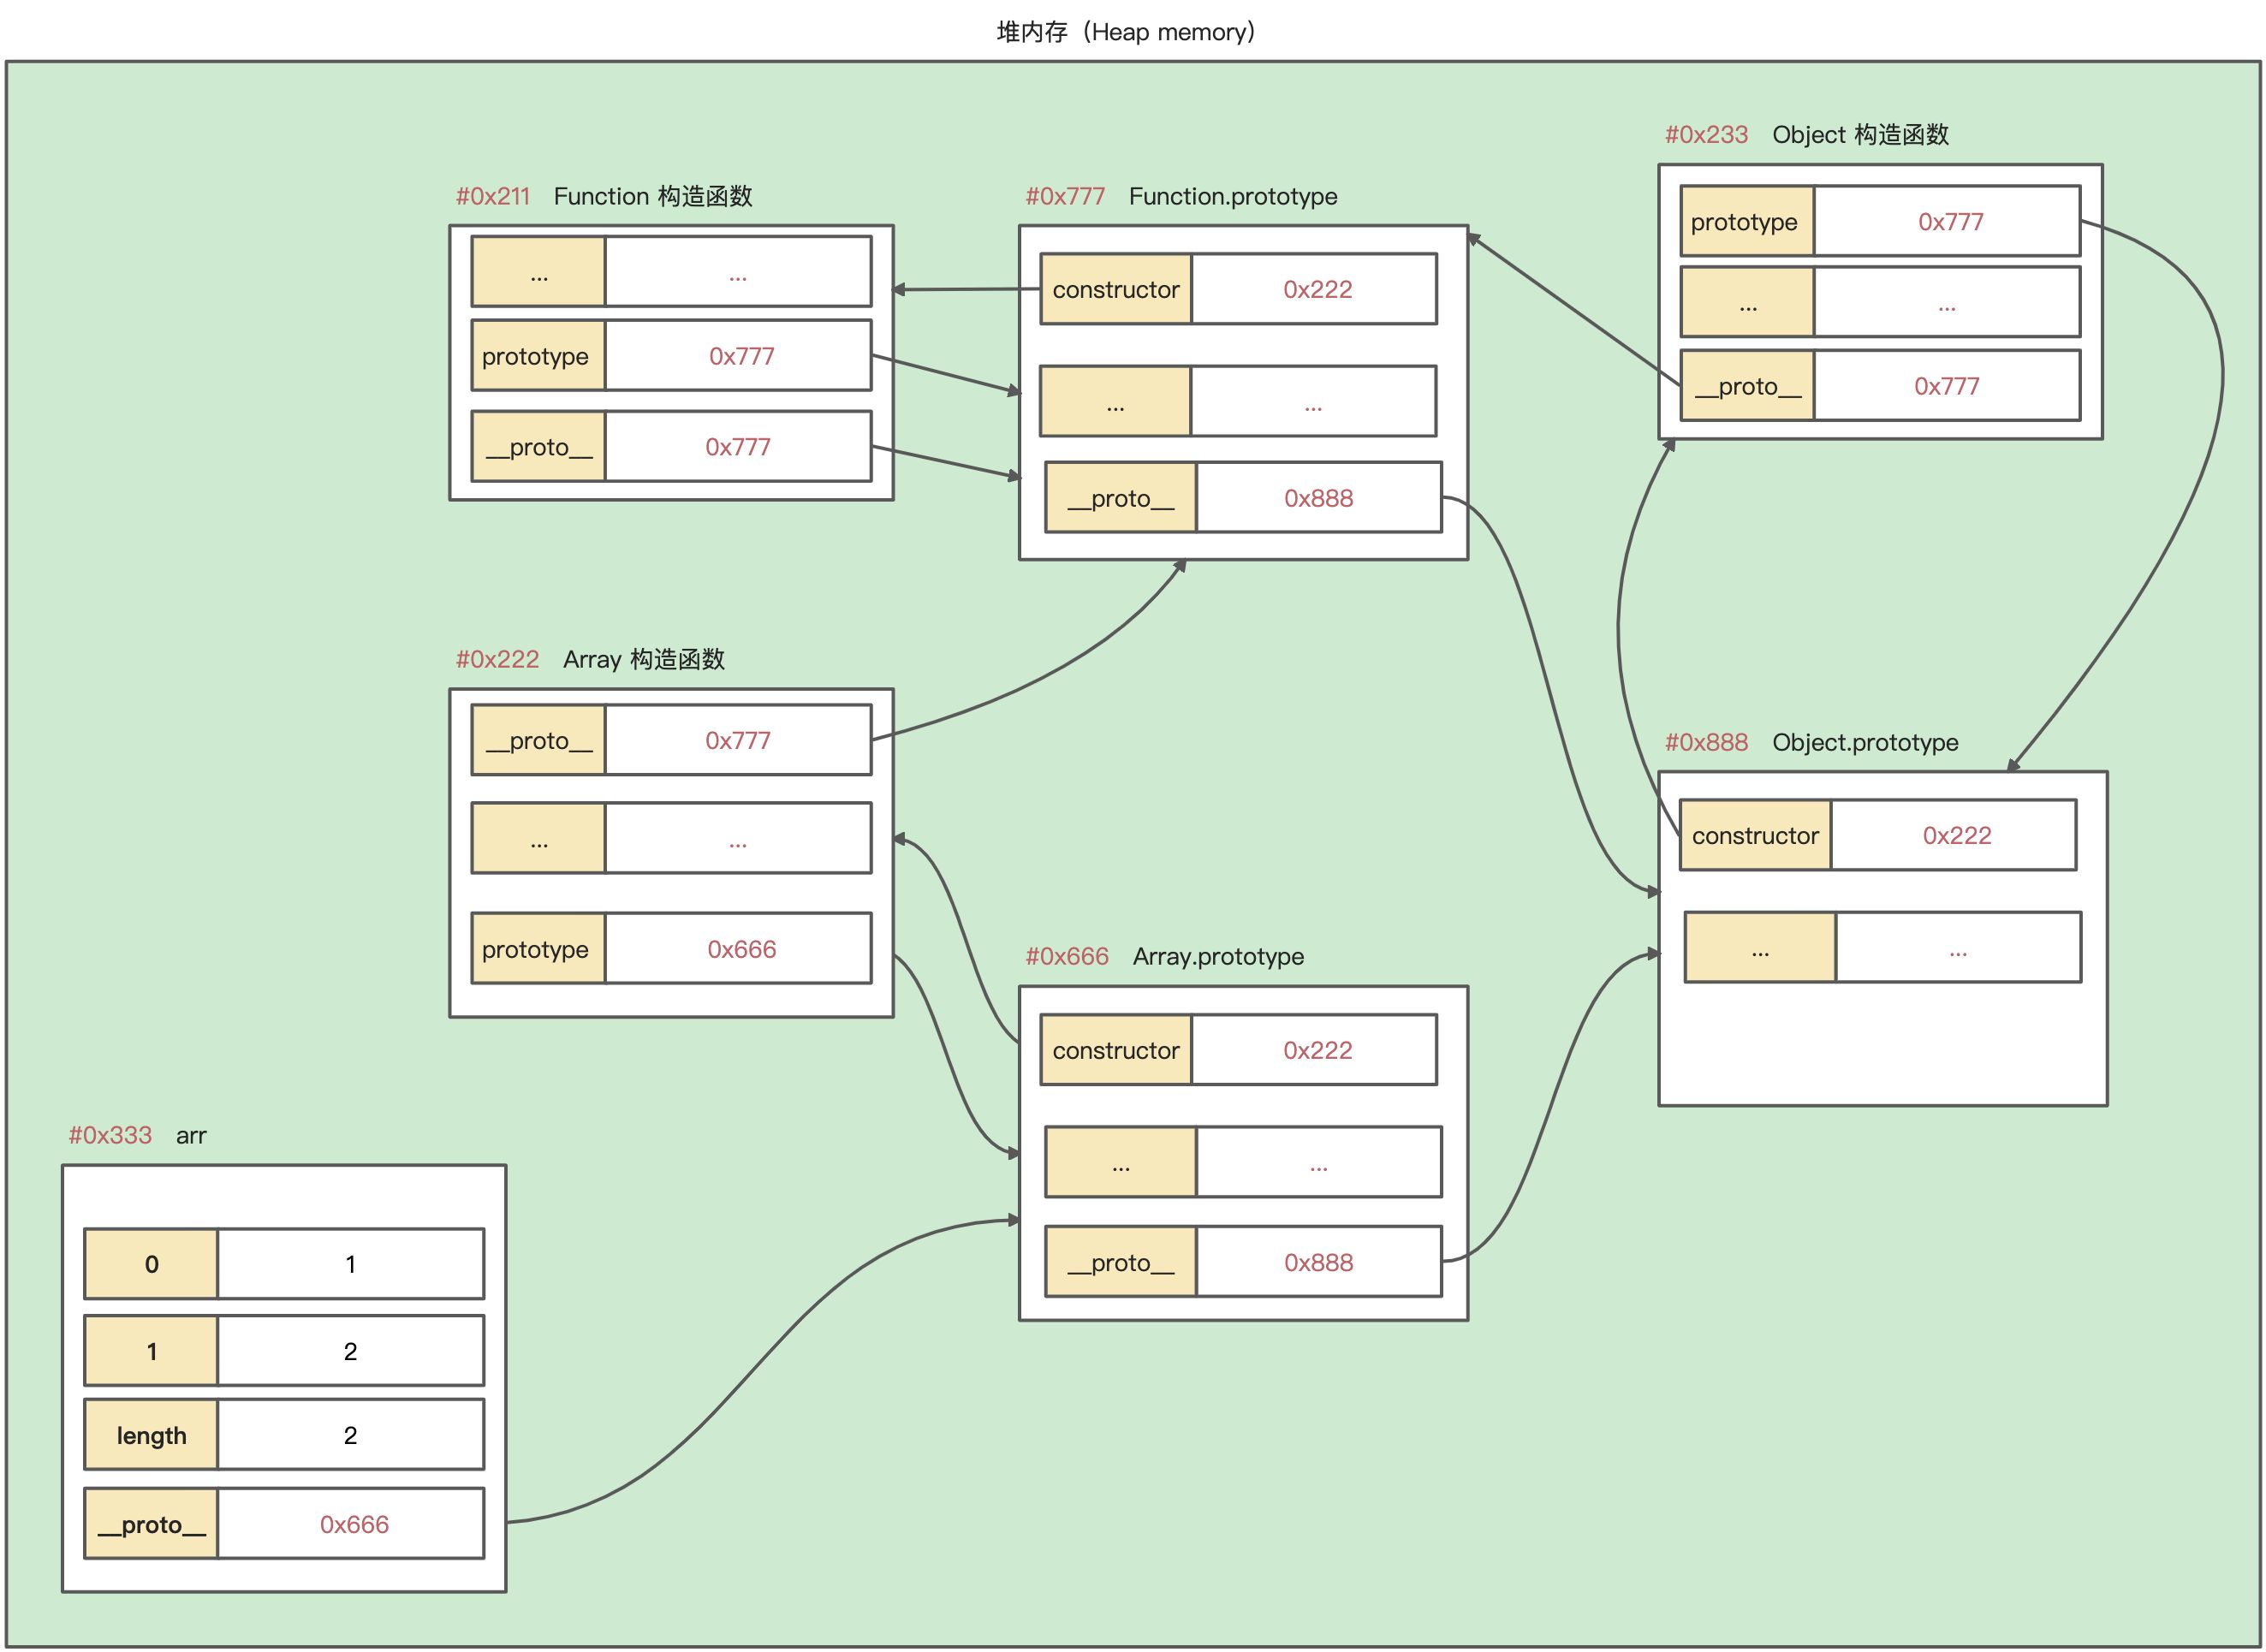Click prototype key cell in Object constructor box
This screenshot has height=1652, width=2266.
coord(1745,222)
